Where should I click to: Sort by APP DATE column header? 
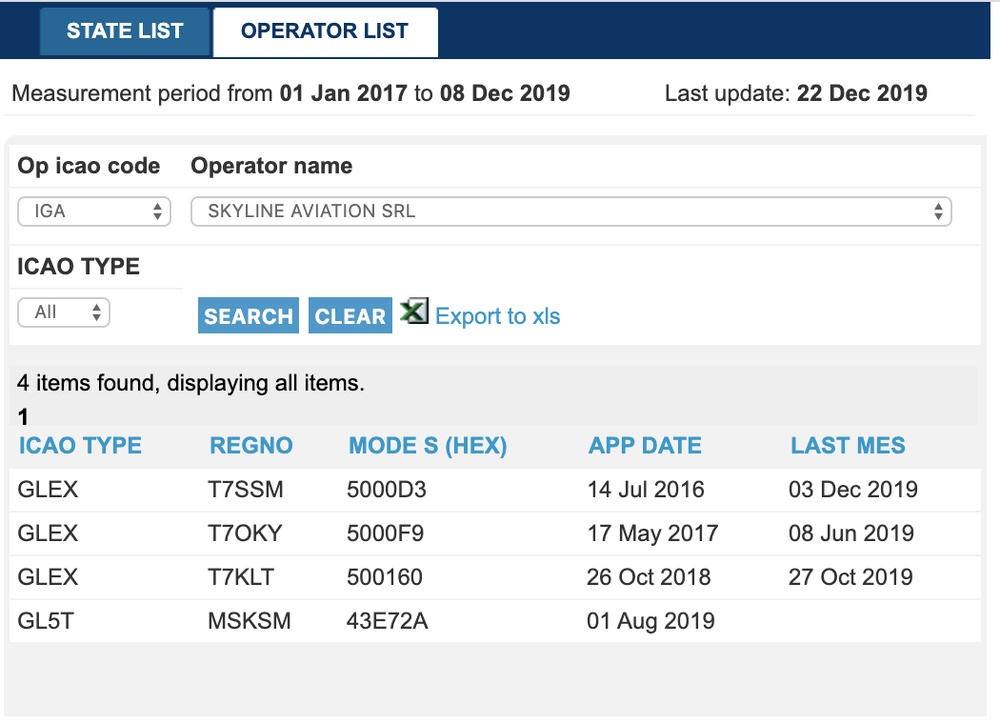645,445
